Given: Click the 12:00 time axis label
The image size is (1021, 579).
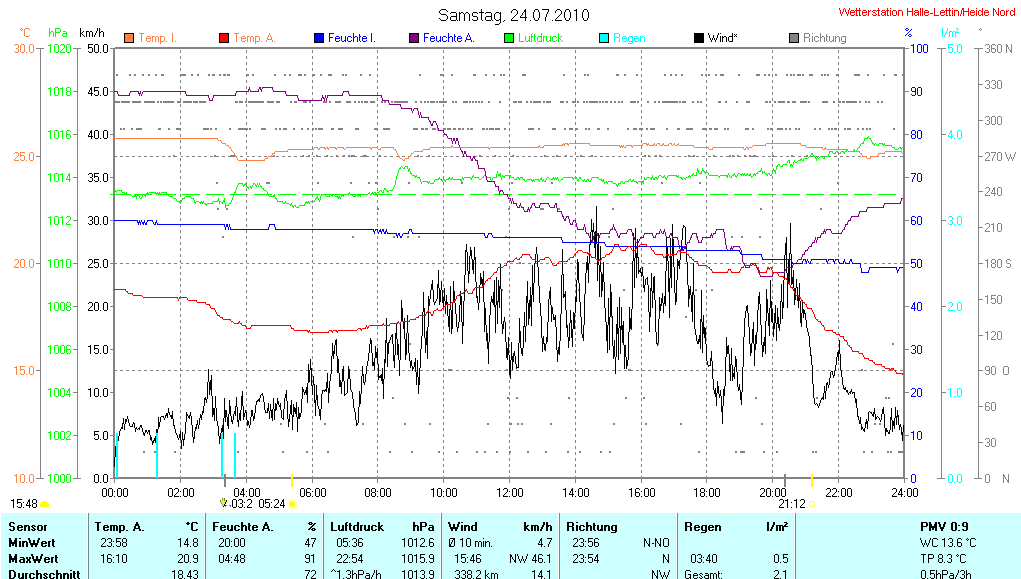Looking at the screenshot, I should point(510,492).
